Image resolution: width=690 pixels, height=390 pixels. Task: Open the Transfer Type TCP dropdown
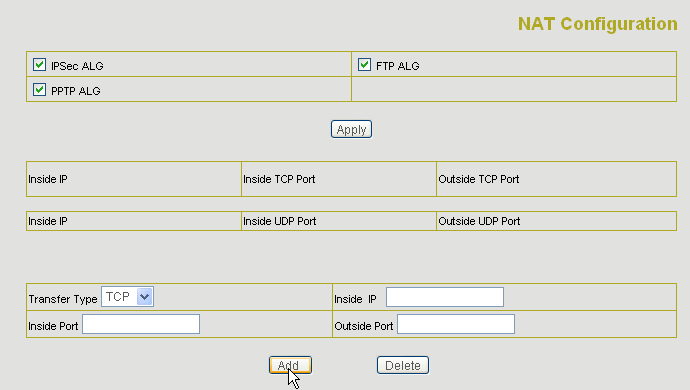(127, 297)
